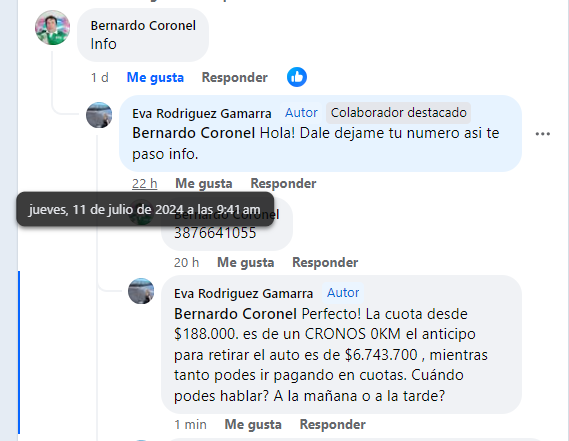Click the 20 h timestamp
This screenshot has width=569, height=441.
click(x=186, y=262)
